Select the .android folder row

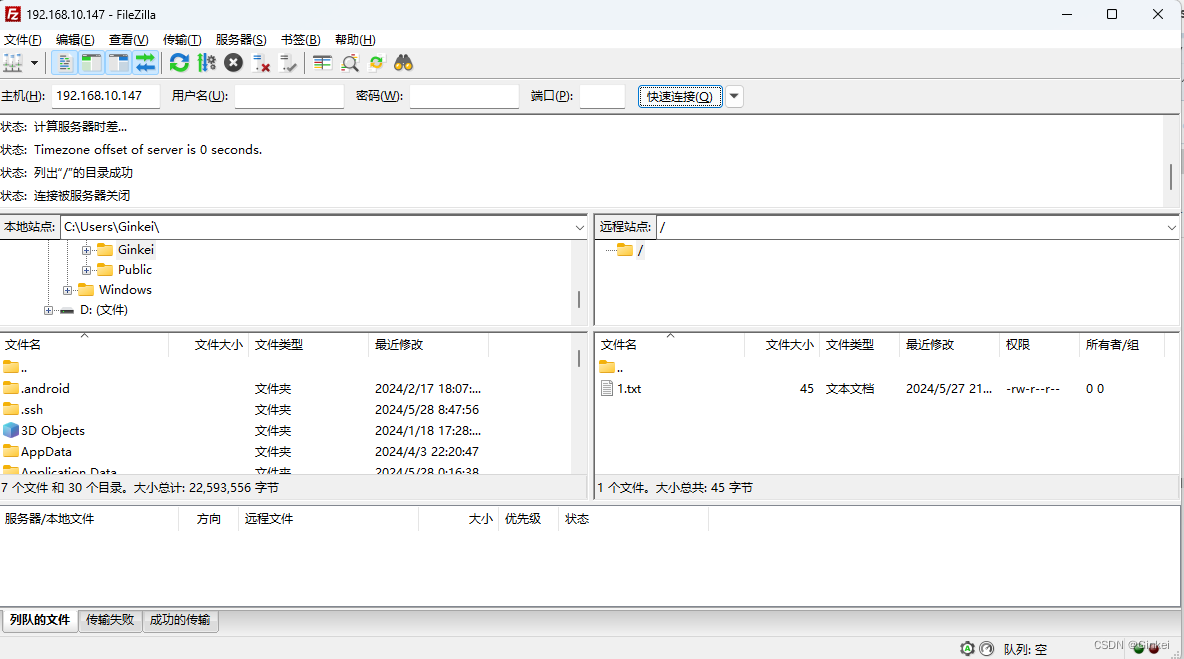(x=285, y=389)
